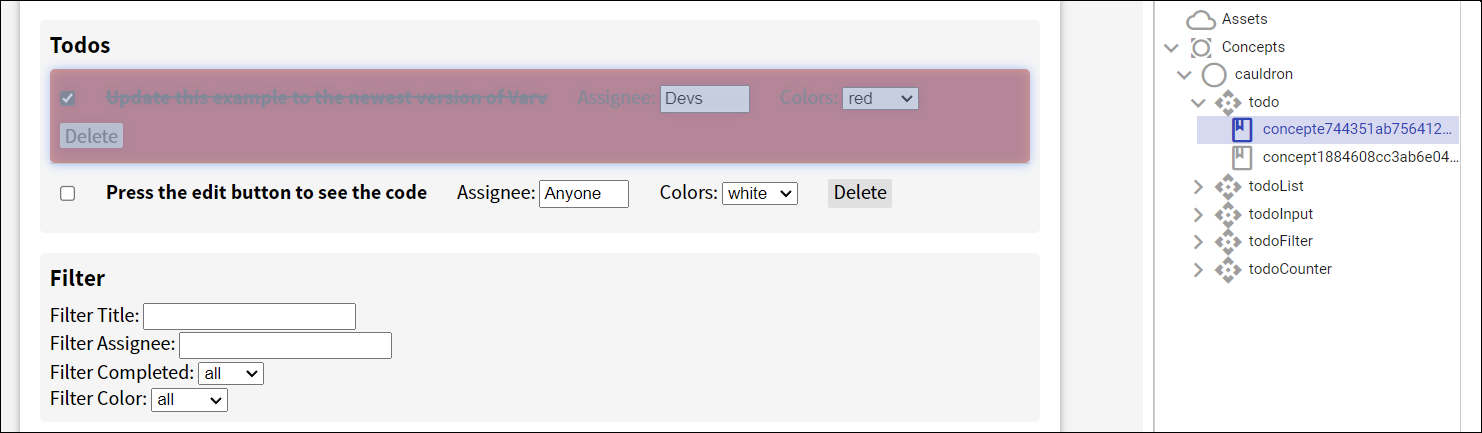1482x433 pixels.
Task: Click the Concepts node icon
Action: coord(1200,47)
